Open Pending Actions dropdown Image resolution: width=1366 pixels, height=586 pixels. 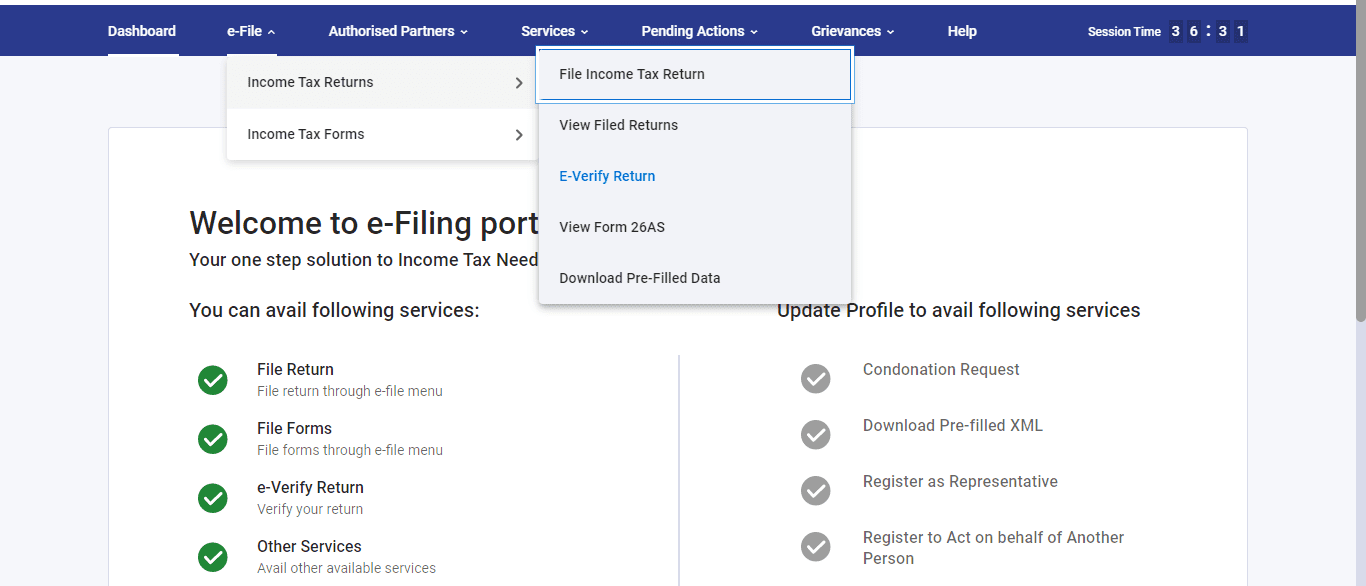point(700,31)
